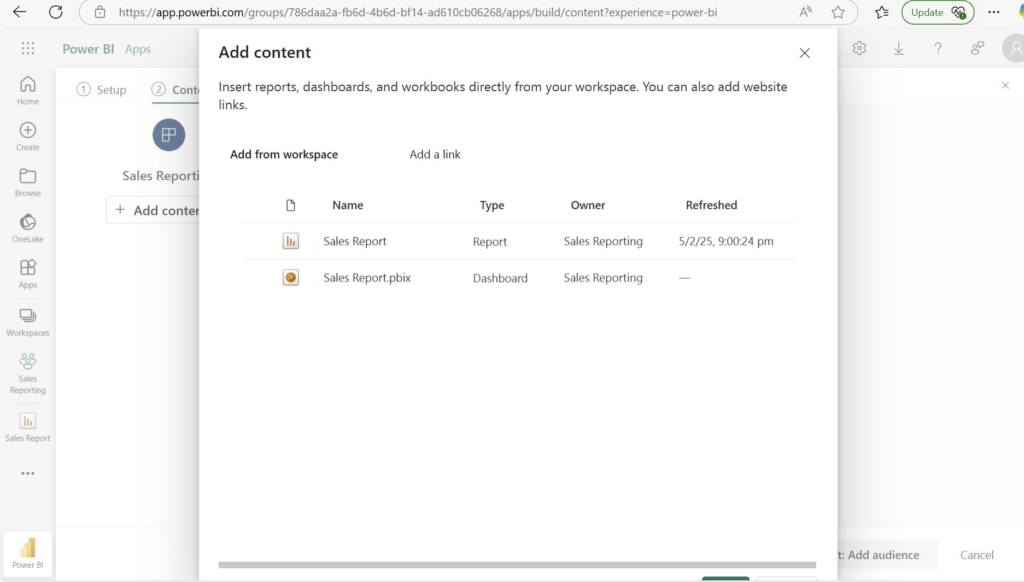Open the Apps sidebar icon
Image resolution: width=1024 pixels, height=582 pixels.
28,273
